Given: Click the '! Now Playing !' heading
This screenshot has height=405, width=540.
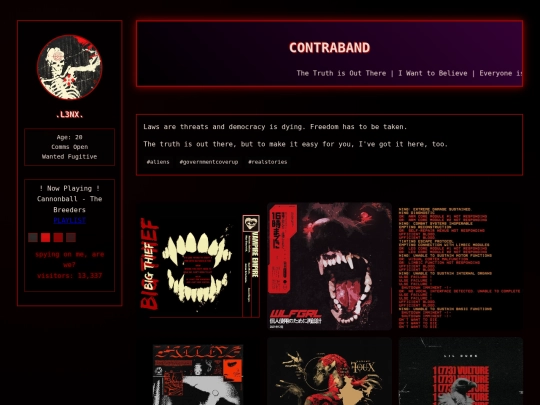Looking at the screenshot, I should 70,188.
